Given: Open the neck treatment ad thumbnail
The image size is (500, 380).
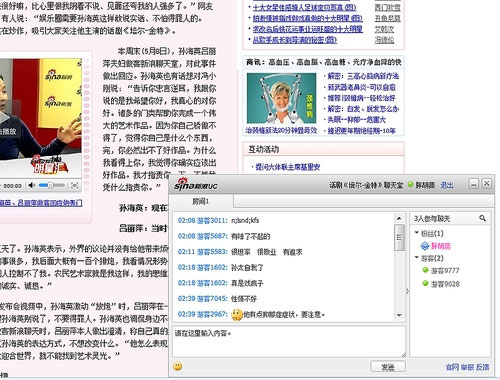Looking at the screenshot, I should [x=281, y=98].
